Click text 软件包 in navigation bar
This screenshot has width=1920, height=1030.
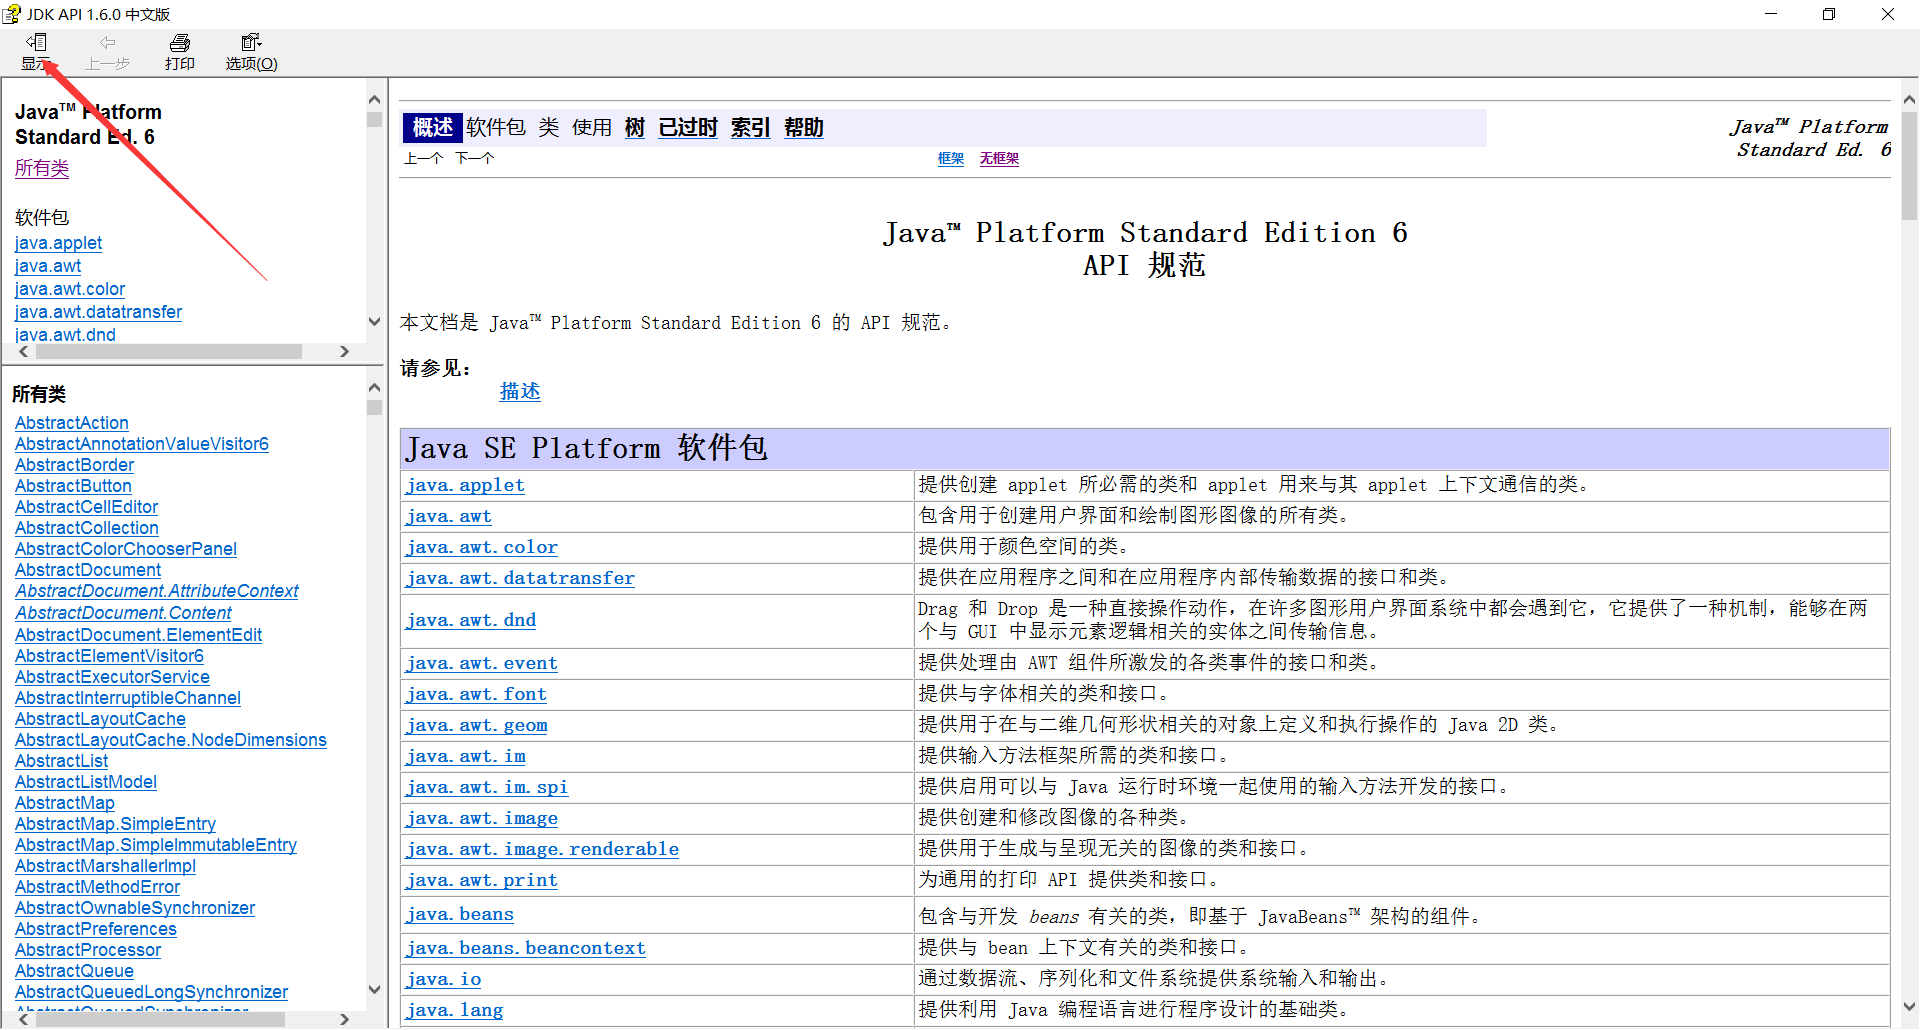coord(495,128)
